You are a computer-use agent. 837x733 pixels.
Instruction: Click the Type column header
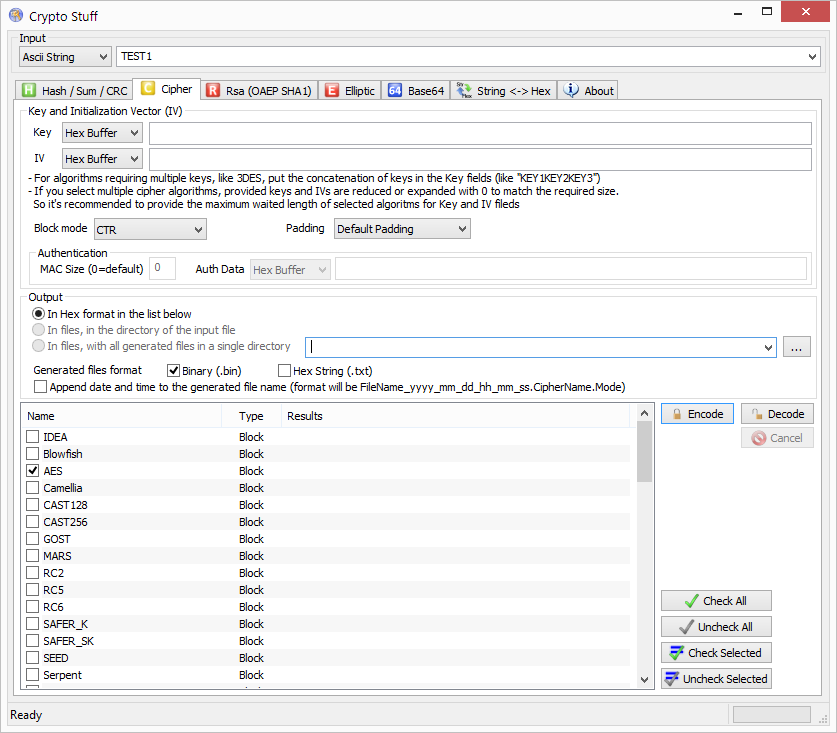[x=251, y=416]
